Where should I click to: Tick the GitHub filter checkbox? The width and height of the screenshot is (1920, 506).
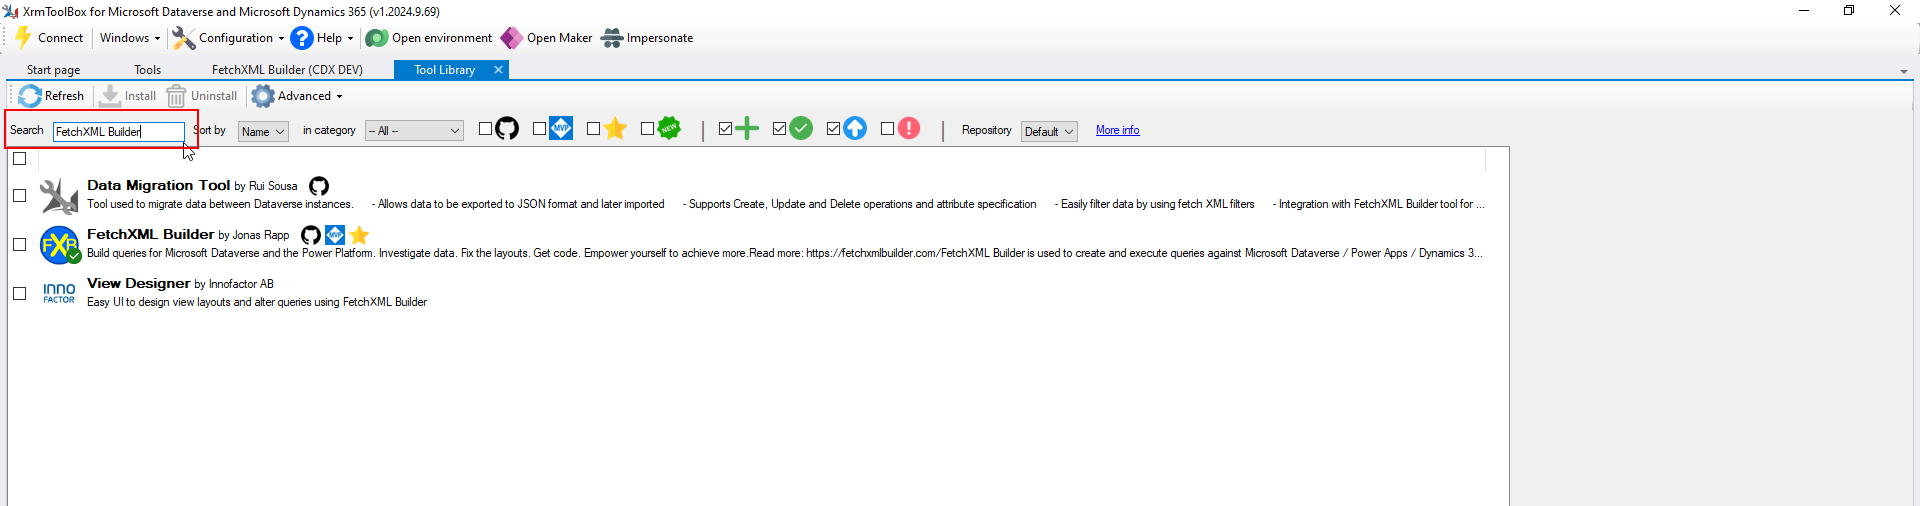(485, 129)
